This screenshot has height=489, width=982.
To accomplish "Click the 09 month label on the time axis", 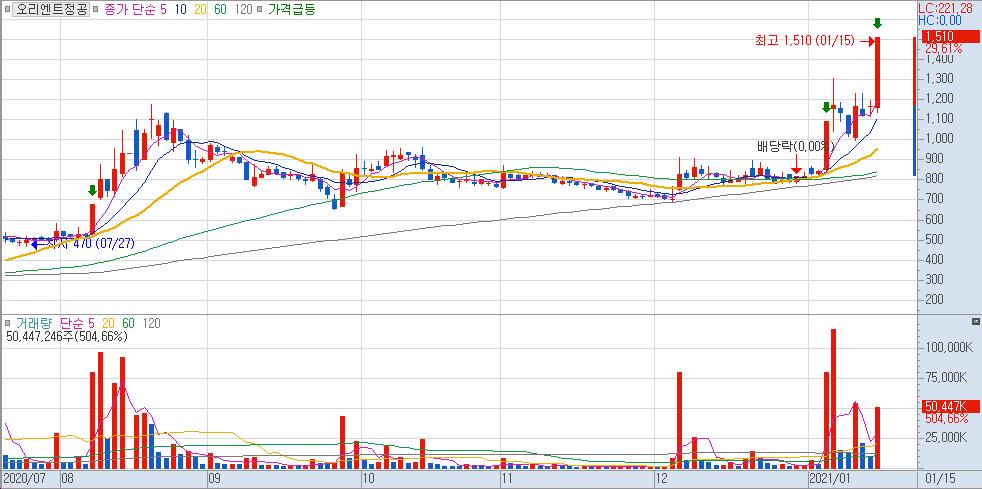I will 214,479.
